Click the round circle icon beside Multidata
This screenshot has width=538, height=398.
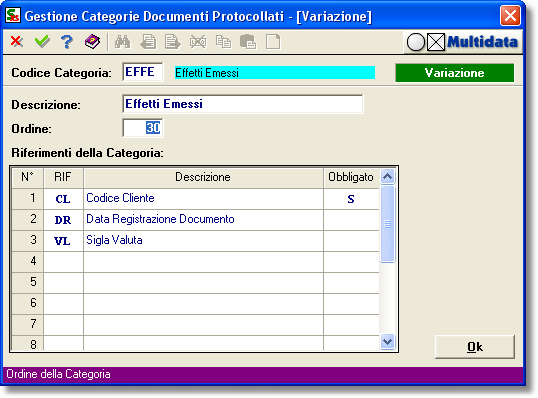(x=416, y=42)
